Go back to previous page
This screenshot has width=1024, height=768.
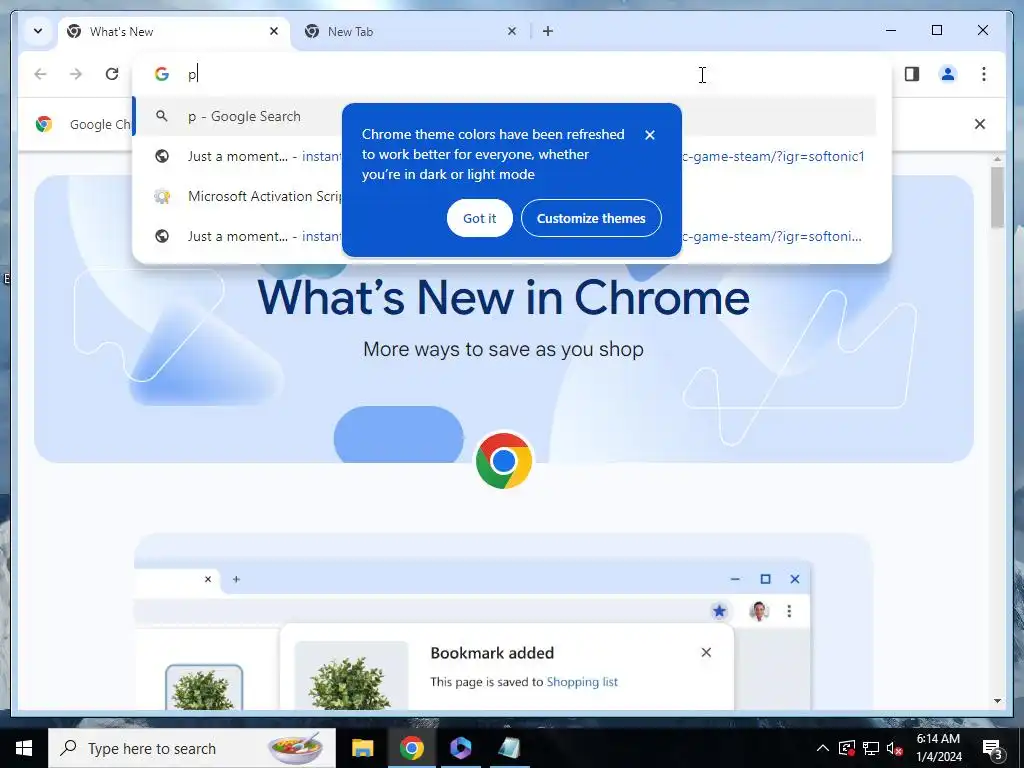click(40, 74)
